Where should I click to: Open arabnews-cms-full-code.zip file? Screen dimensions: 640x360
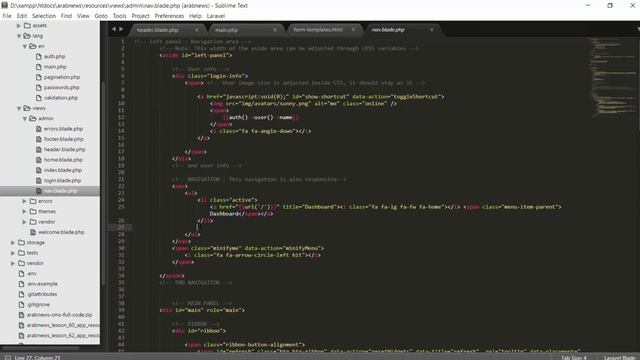[59, 315]
